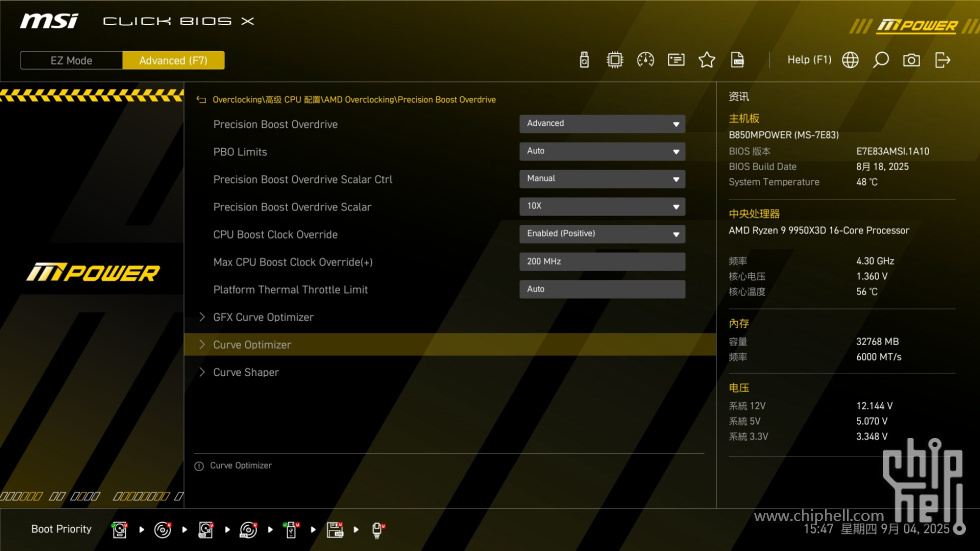Click the 6000 MT/s memory frequency value
The height and width of the screenshot is (551, 980).
(879, 357)
